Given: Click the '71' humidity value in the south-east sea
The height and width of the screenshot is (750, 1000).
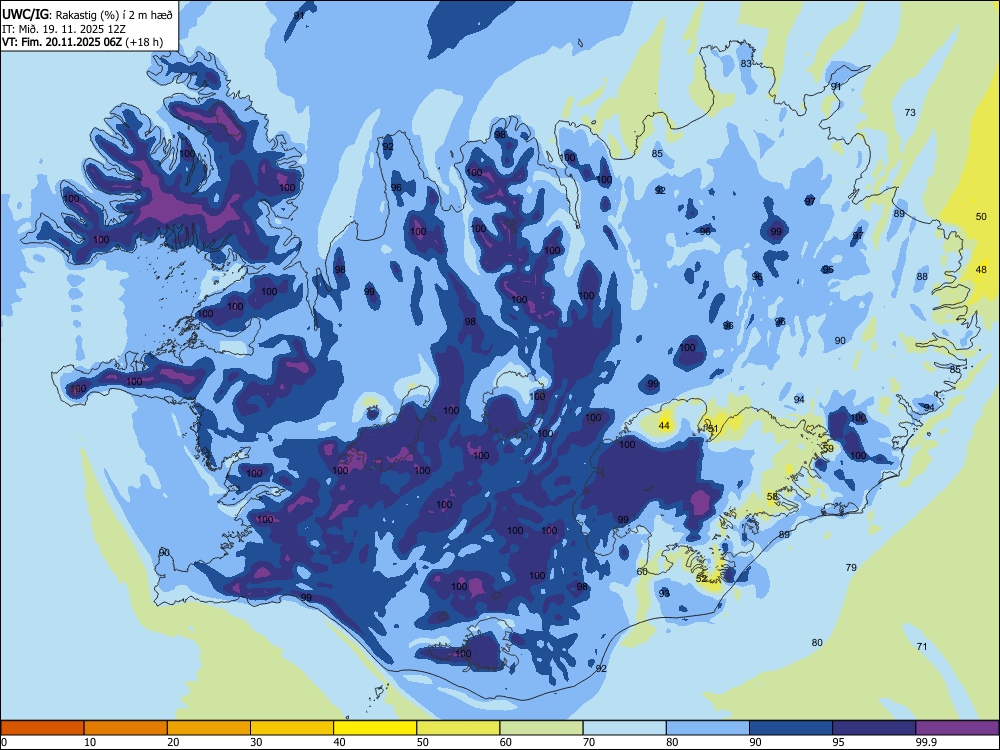Looking at the screenshot, I should point(922,646).
